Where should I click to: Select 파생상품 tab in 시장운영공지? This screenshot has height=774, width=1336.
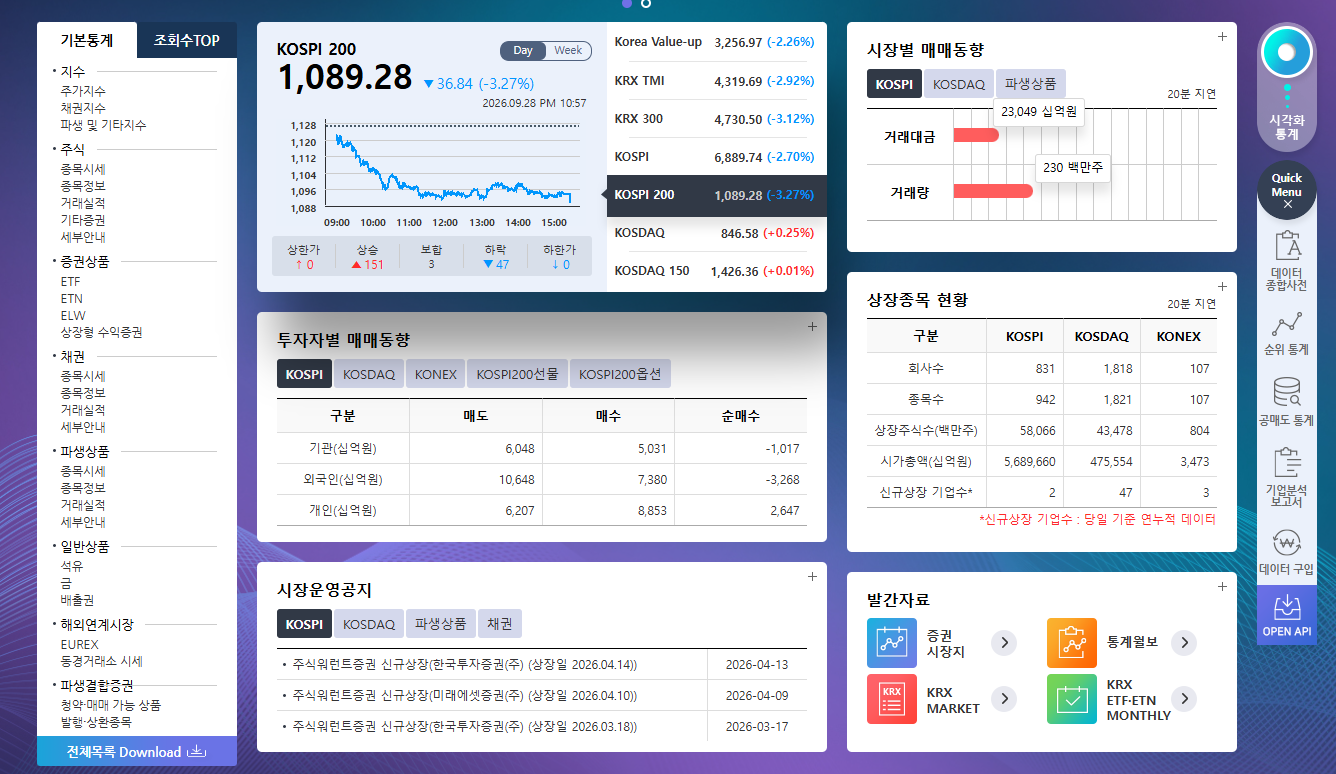pyautogui.click(x=441, y=624)
